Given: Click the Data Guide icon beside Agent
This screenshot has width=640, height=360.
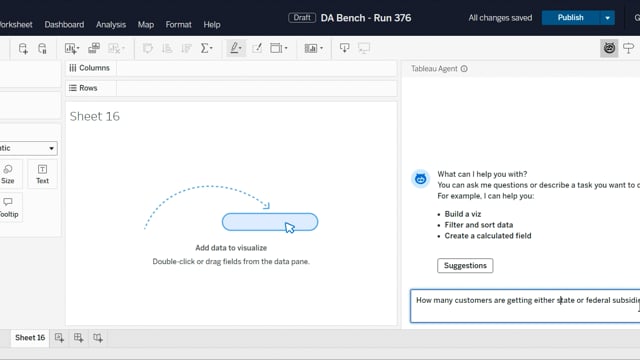Looking at the screenshot, I should (629, 48).
